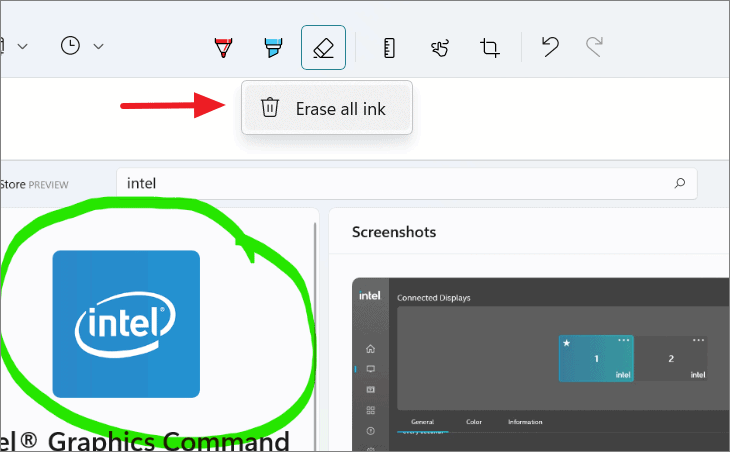
Task: Select the red ballpoint pen tool
Action: pos(223,47)
